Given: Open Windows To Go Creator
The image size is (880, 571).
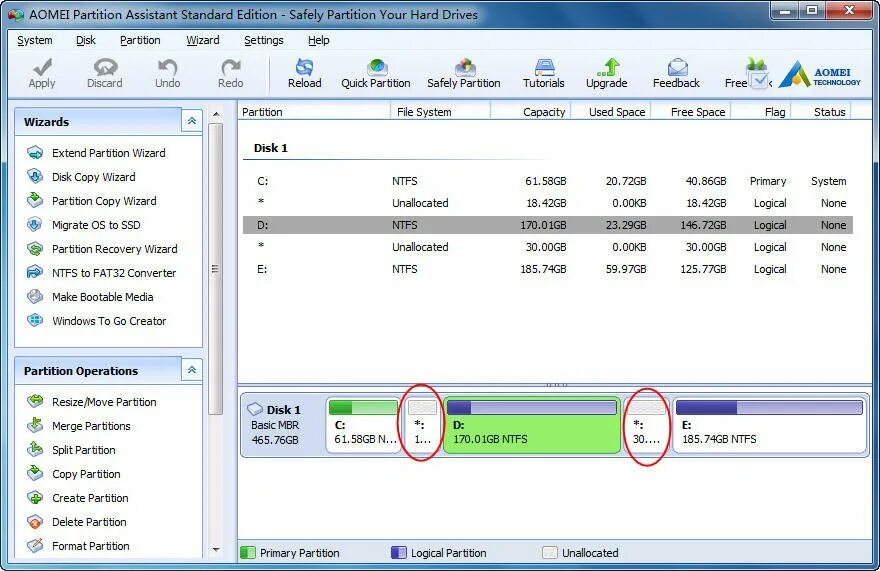Looking at the screenshot, I should tap(109, 321).
